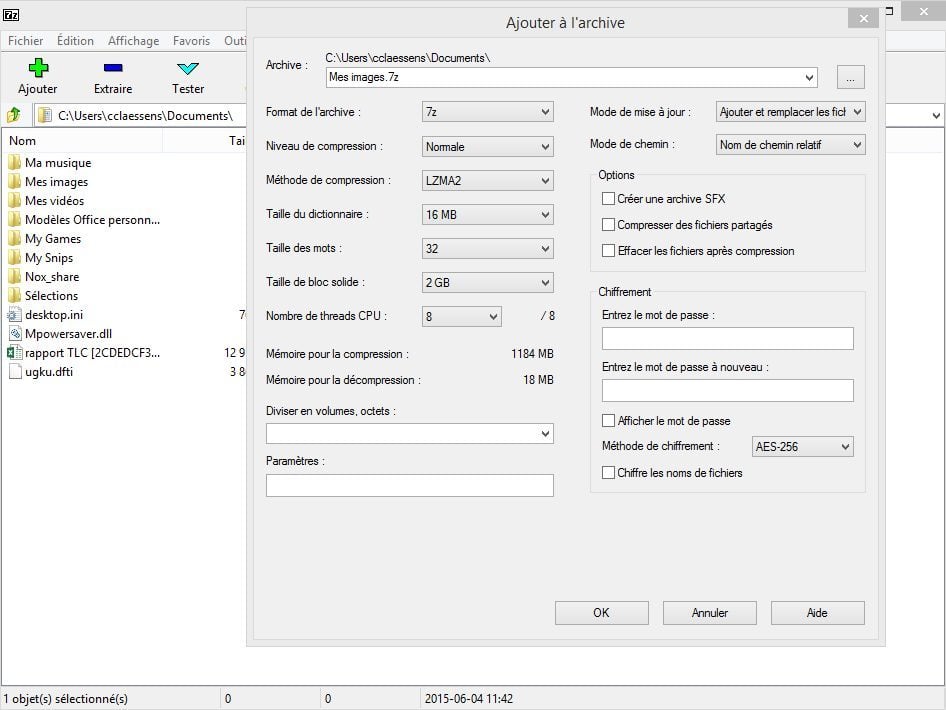The width and height of the screenshot is (946, 710).
Task: Click the Entrez le mot de passe field
Action: tap(727, 338)
